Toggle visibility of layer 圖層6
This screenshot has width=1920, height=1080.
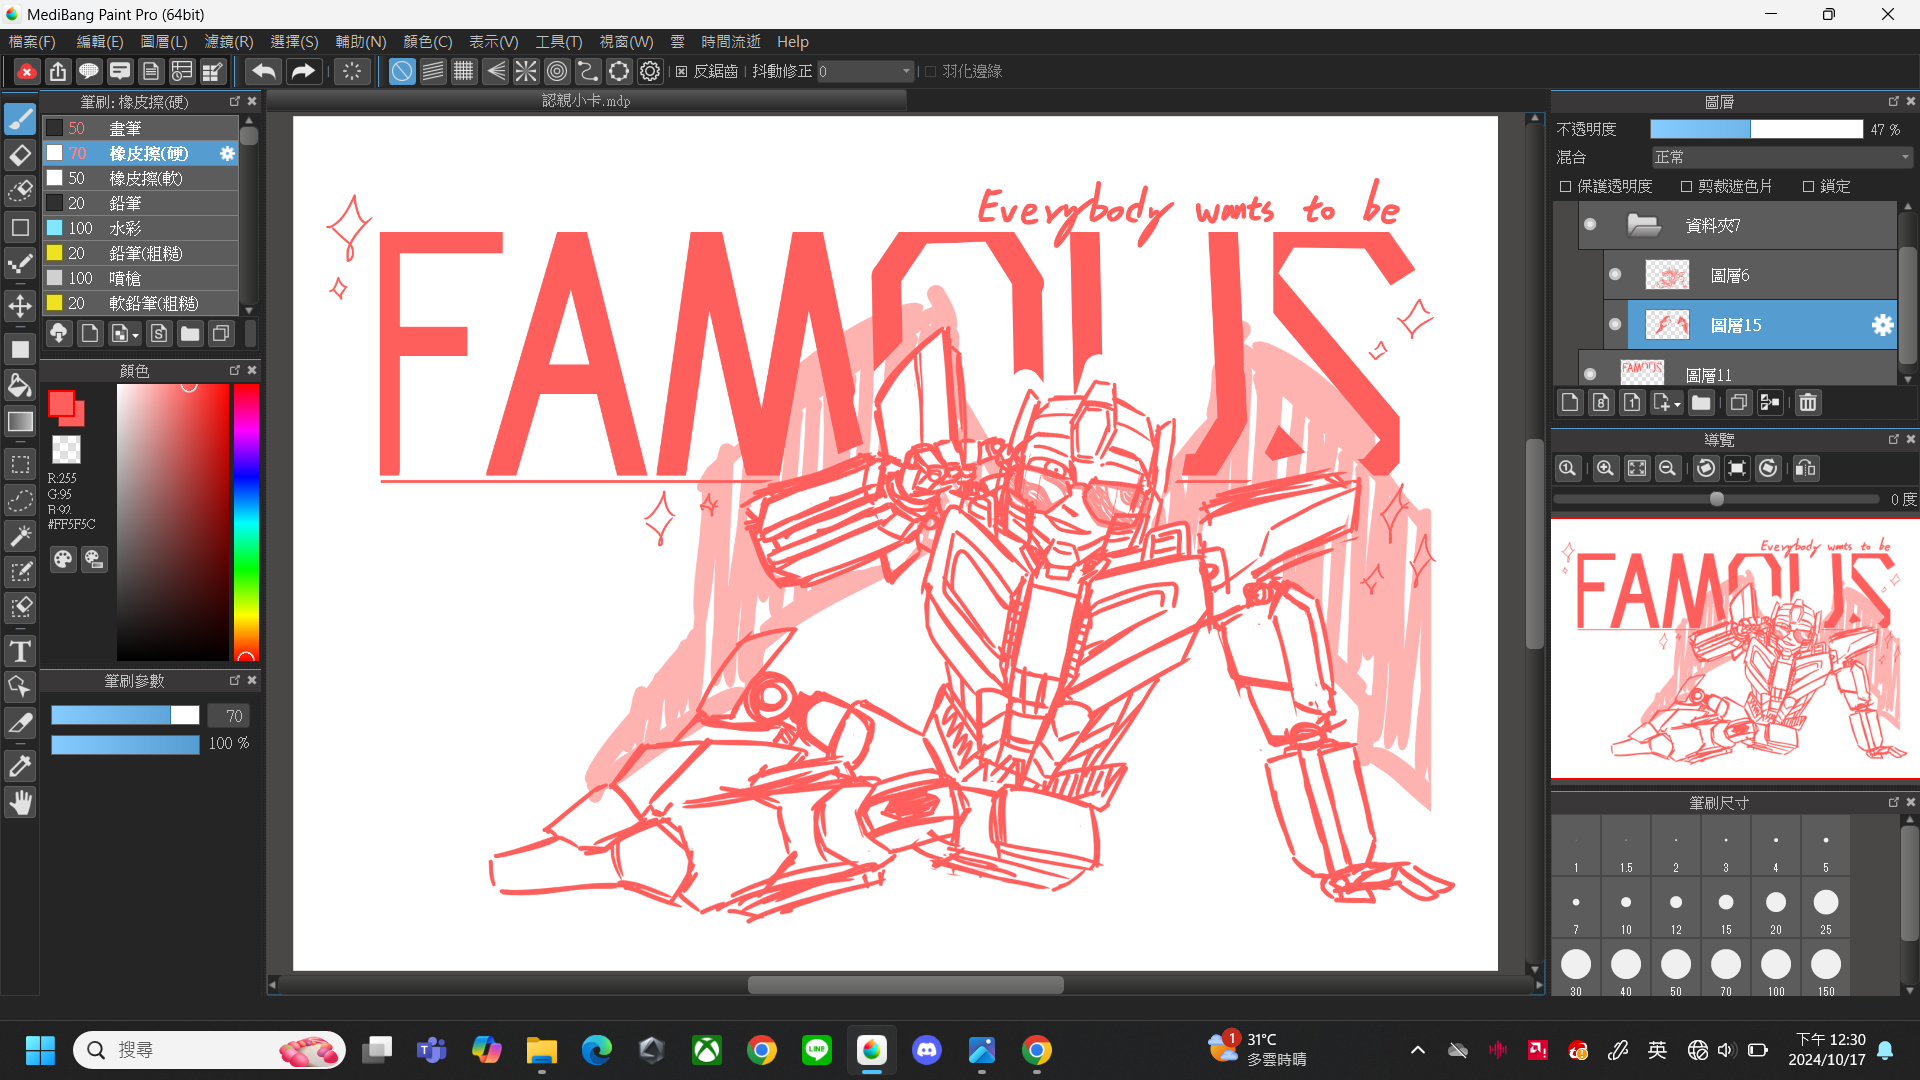tap(1615, 275)
